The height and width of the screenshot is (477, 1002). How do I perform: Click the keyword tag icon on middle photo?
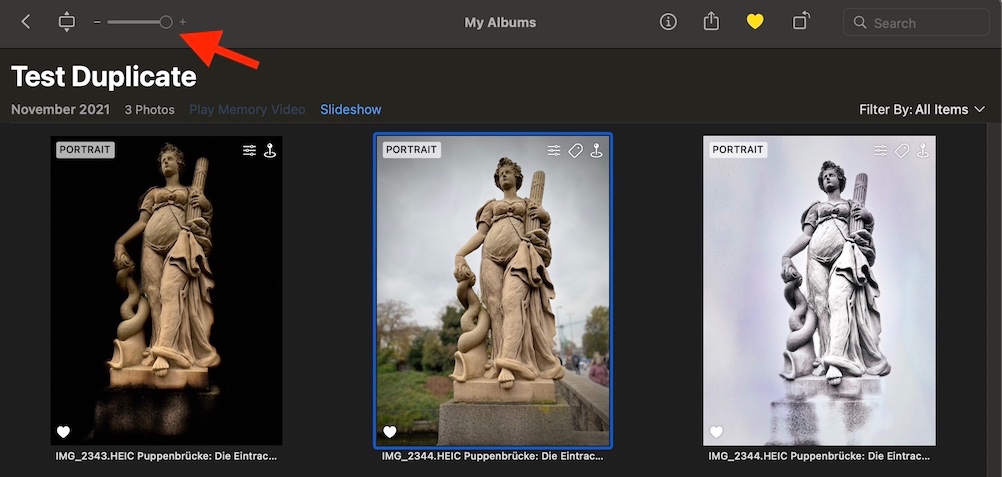click(575, 150)
